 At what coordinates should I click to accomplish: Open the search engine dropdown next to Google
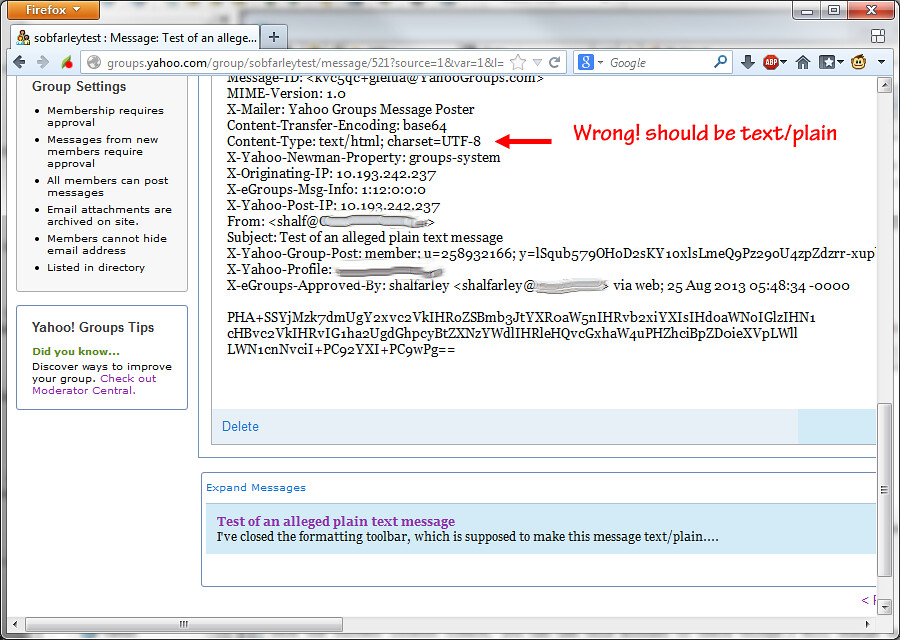pyautogui.click(x=599, y=62)
